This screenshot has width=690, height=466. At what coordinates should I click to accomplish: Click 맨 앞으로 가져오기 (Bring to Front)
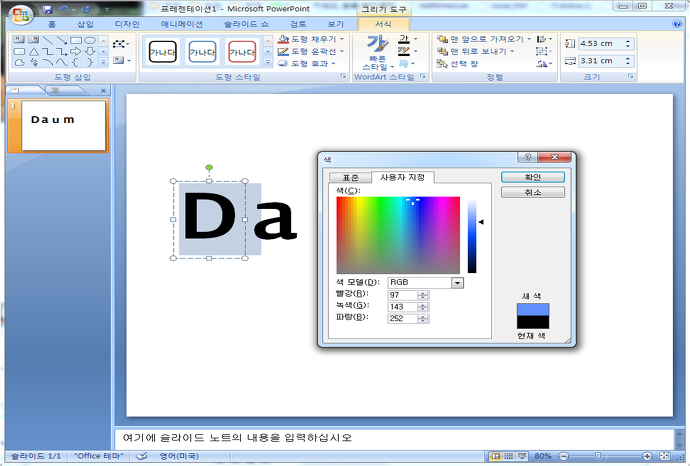click(x=484, y=39)
